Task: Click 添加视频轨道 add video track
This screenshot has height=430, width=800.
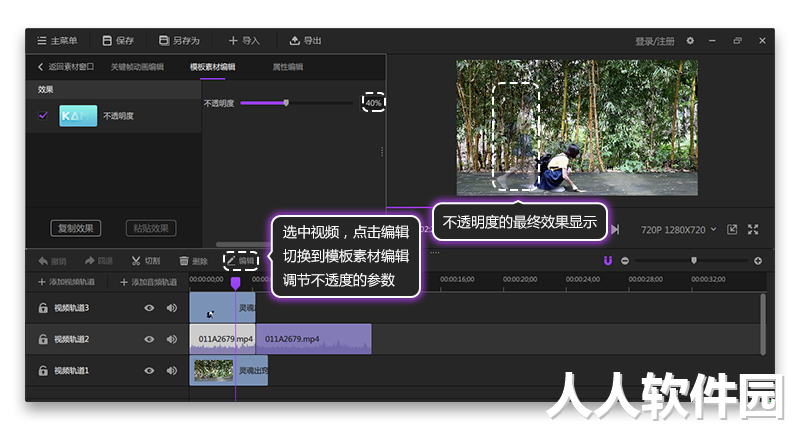Action: coord(66,282)
